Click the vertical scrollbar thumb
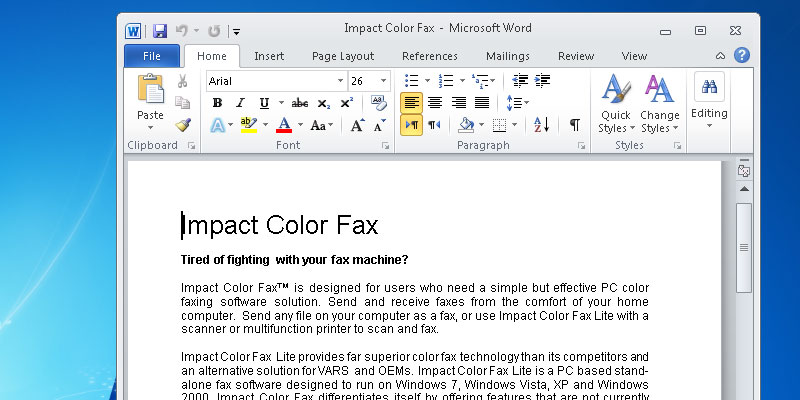Screen dimensions: 800x400 tap(743, 246)
